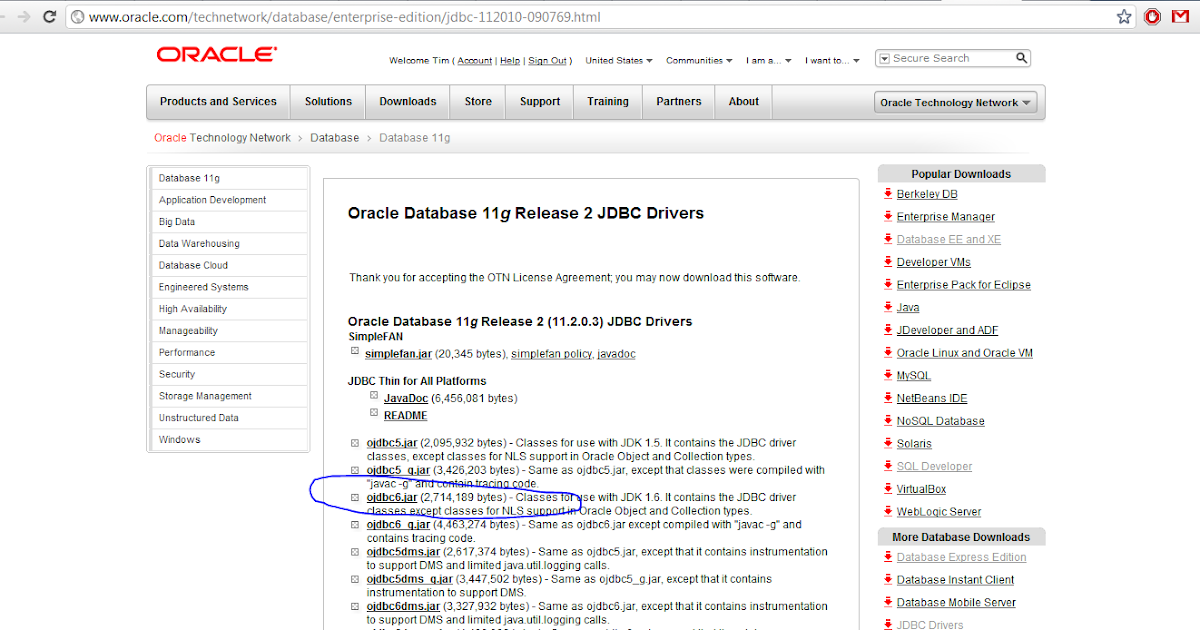Click the Sign Out link

click(547, 61)
